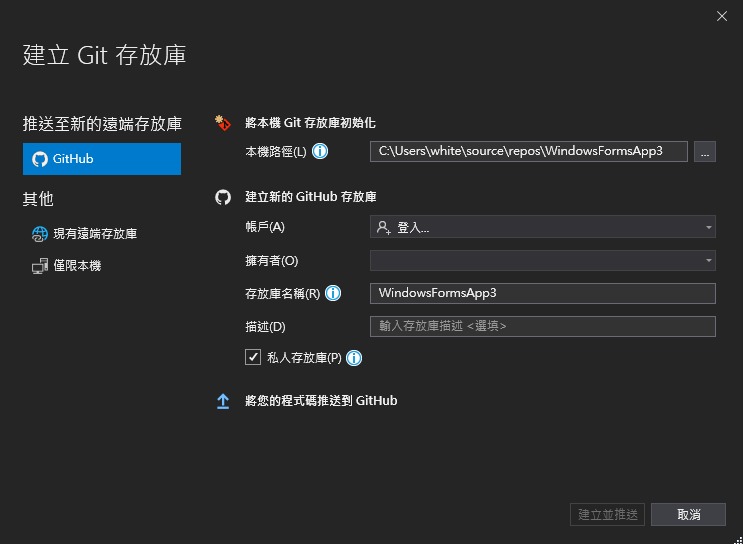Show info for 私人存放庫 checkbox
743x544 pixels.
[354, 358]
